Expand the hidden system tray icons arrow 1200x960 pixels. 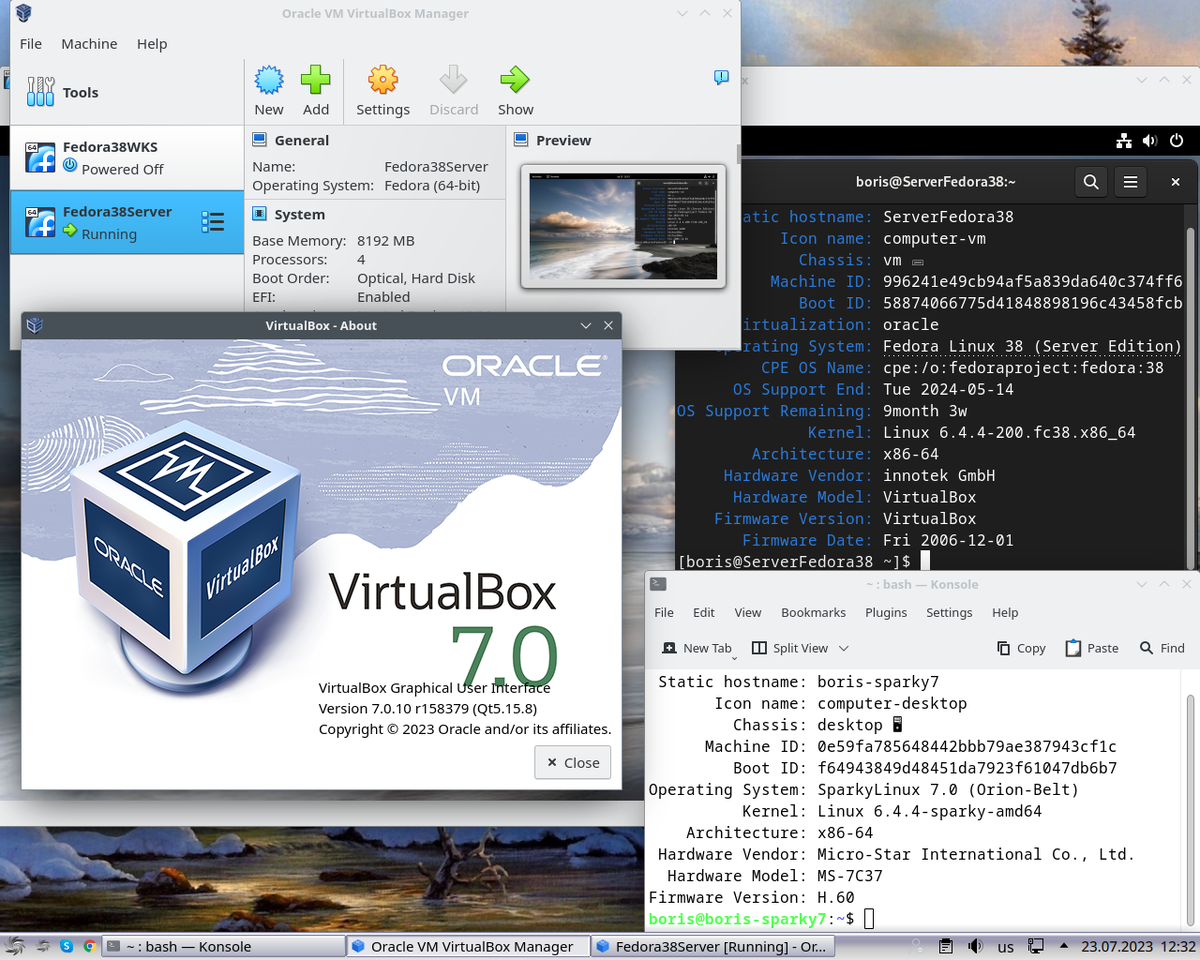coord(1063,946)
